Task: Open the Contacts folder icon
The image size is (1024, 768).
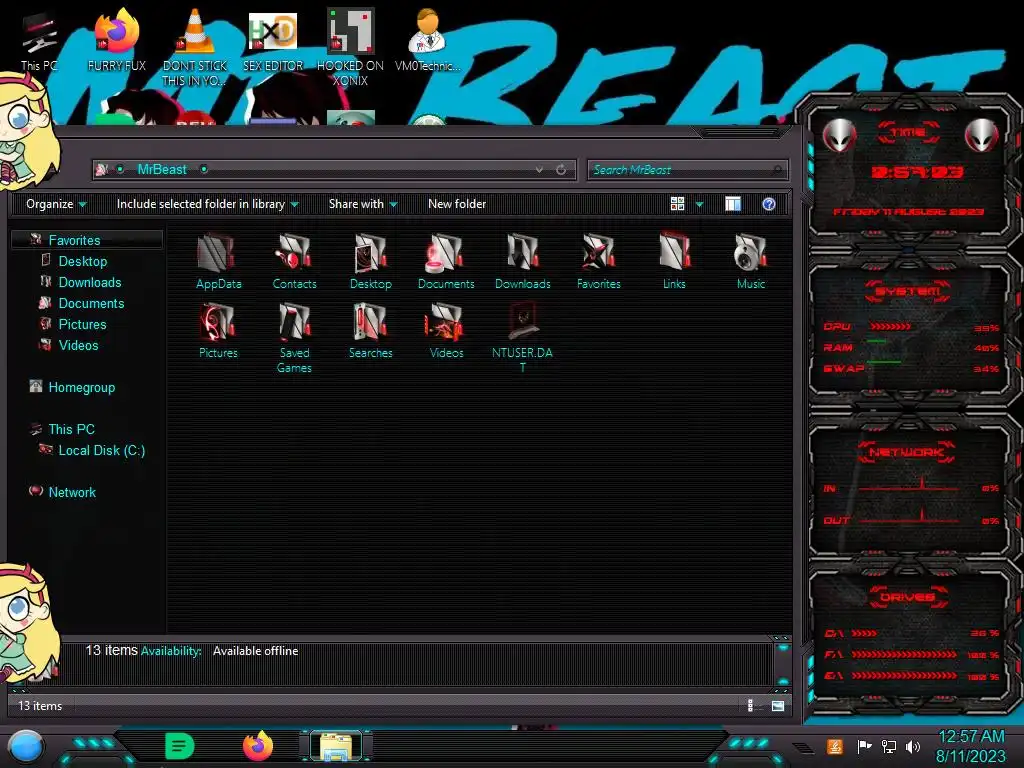Action: [294, 261]
